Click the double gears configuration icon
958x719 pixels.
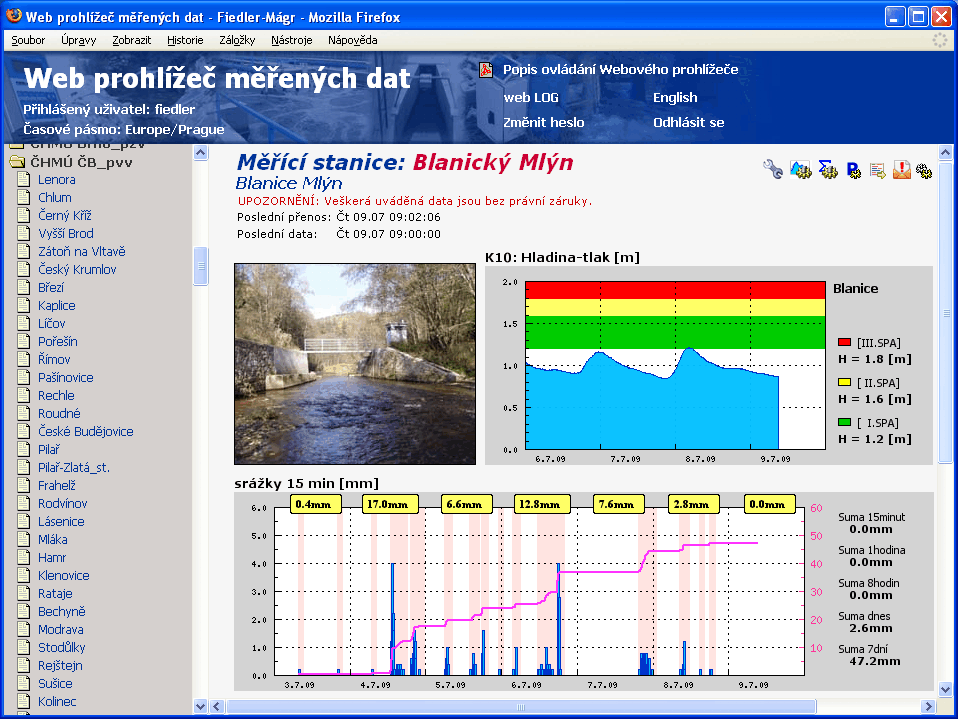point(924,170)
